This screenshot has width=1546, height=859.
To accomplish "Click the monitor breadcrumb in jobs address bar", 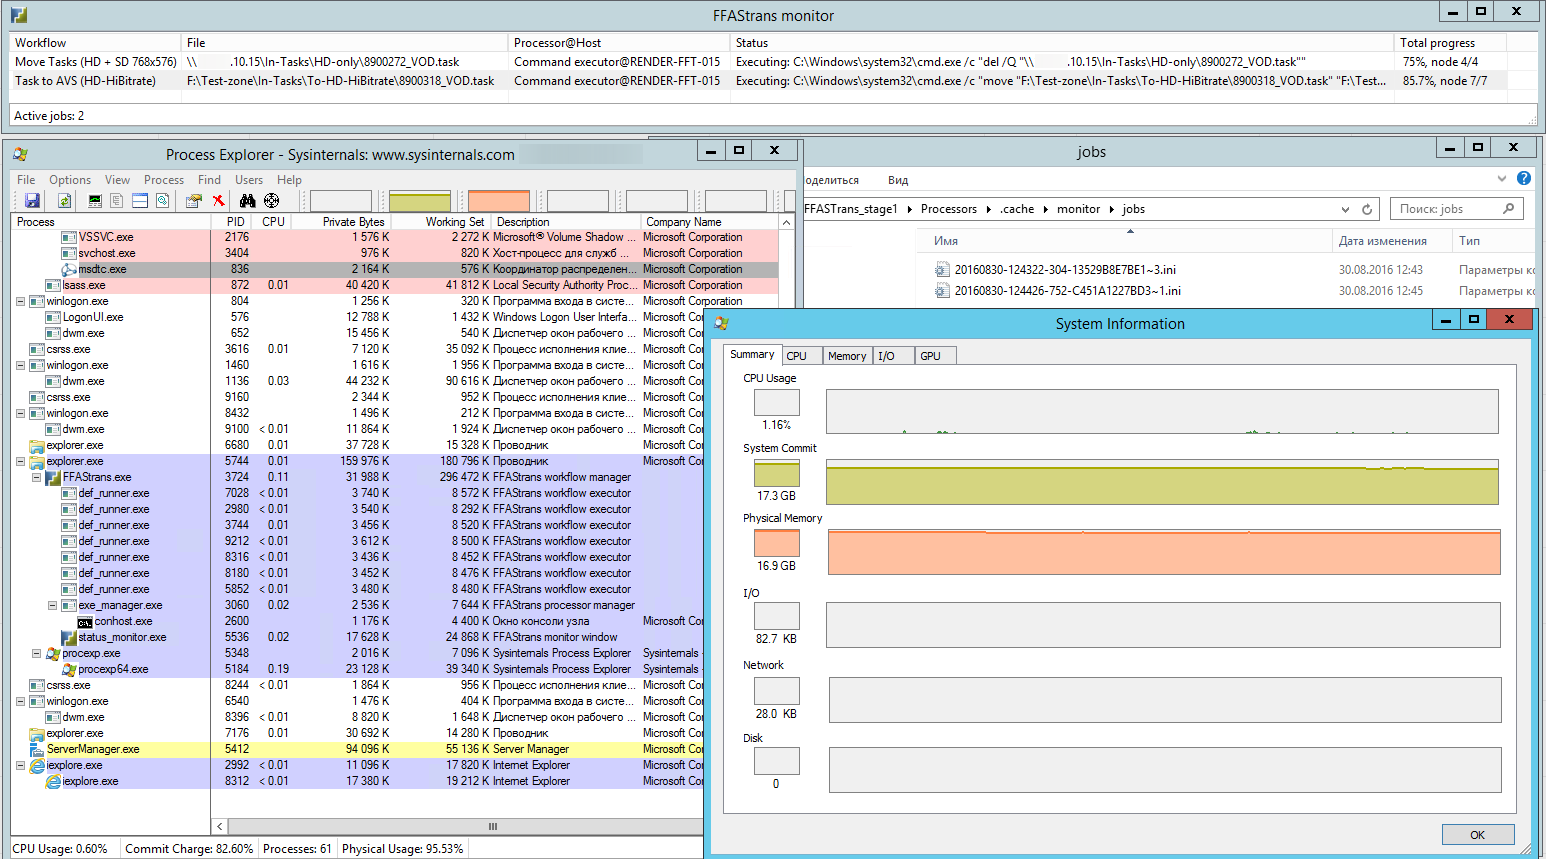I will click(x=1079, y=209).
